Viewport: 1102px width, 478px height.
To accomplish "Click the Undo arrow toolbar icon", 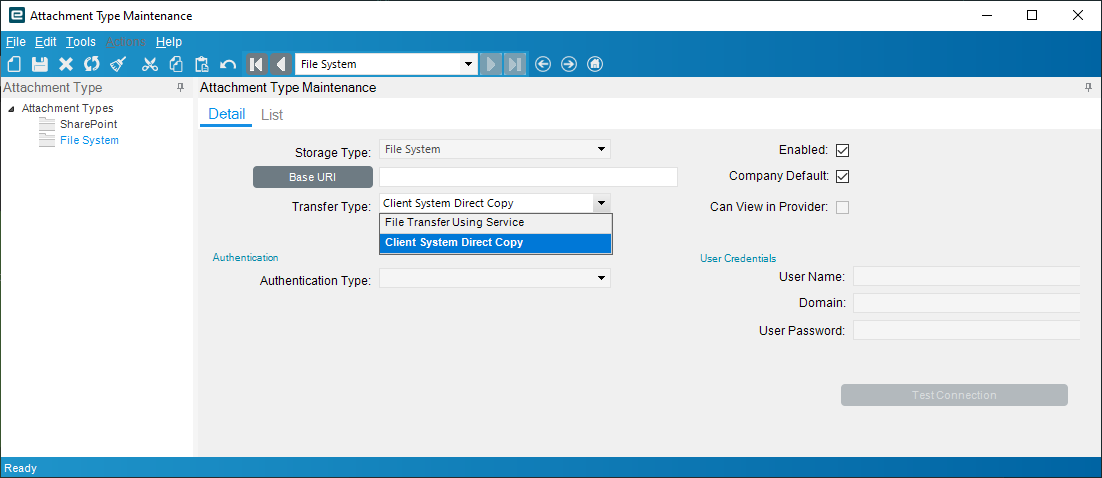I will tap(228, 64).
